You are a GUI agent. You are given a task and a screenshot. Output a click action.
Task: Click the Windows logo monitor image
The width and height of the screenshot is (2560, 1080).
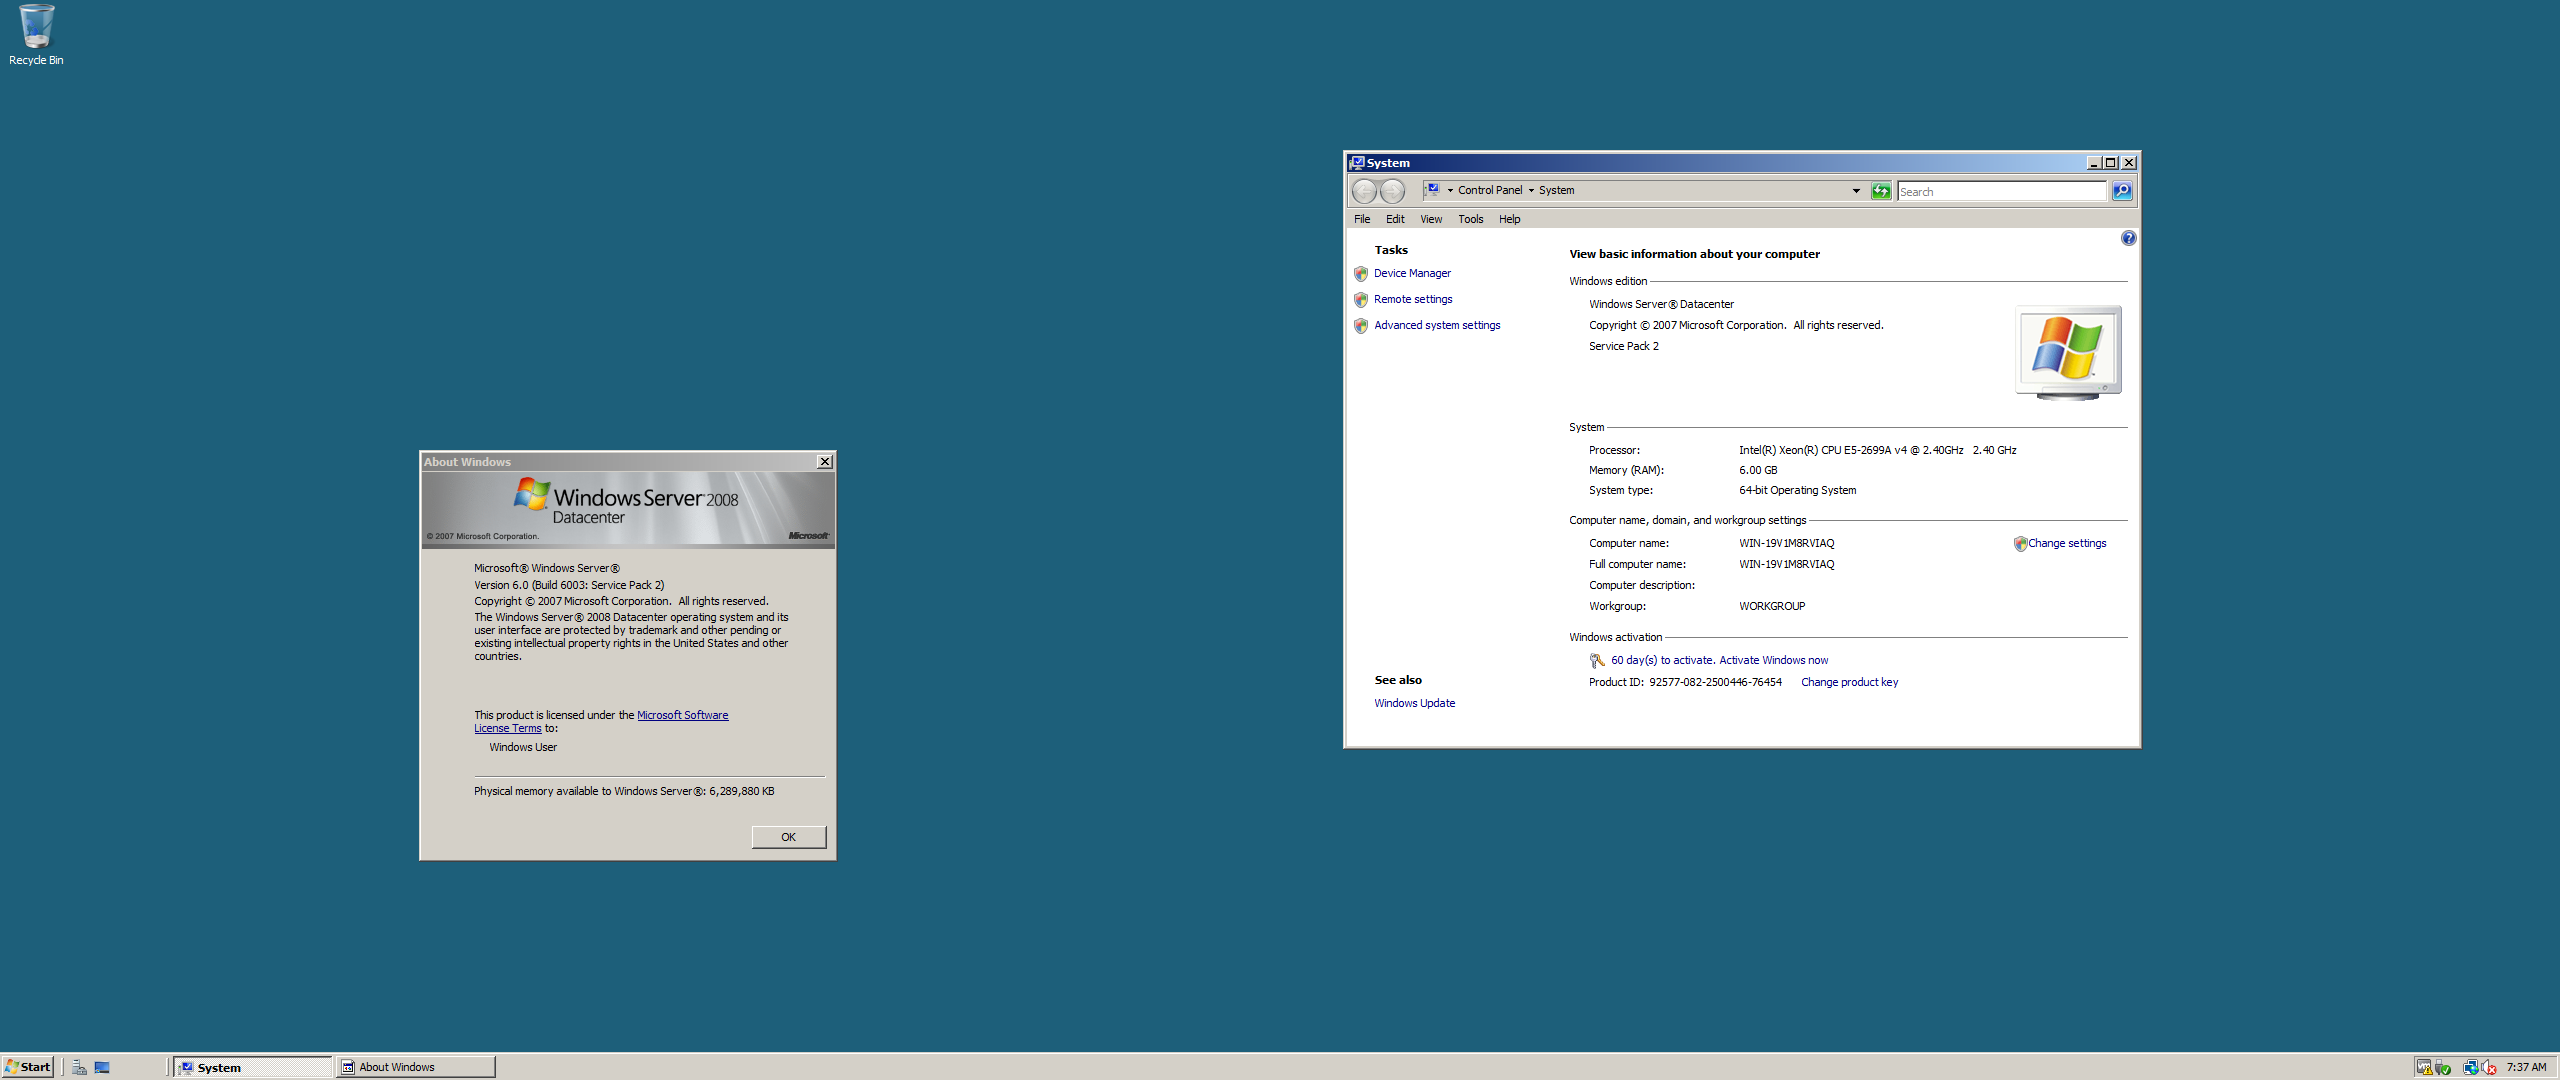pyautogui.click(x=2068, y=353)
